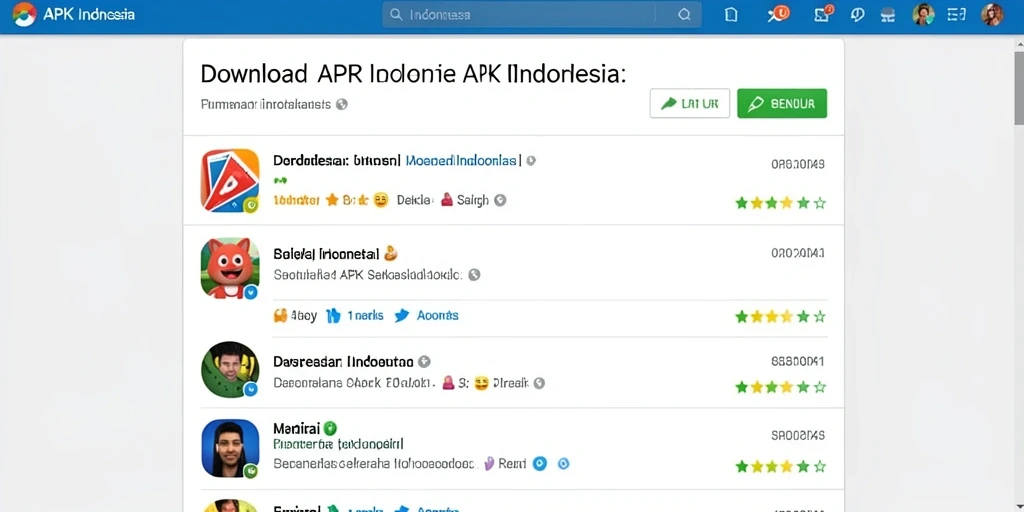Screen dimensions: 1024x512
Task: Click the 0R020I43 code in the Bolelaj row
Action: [798, 253]
